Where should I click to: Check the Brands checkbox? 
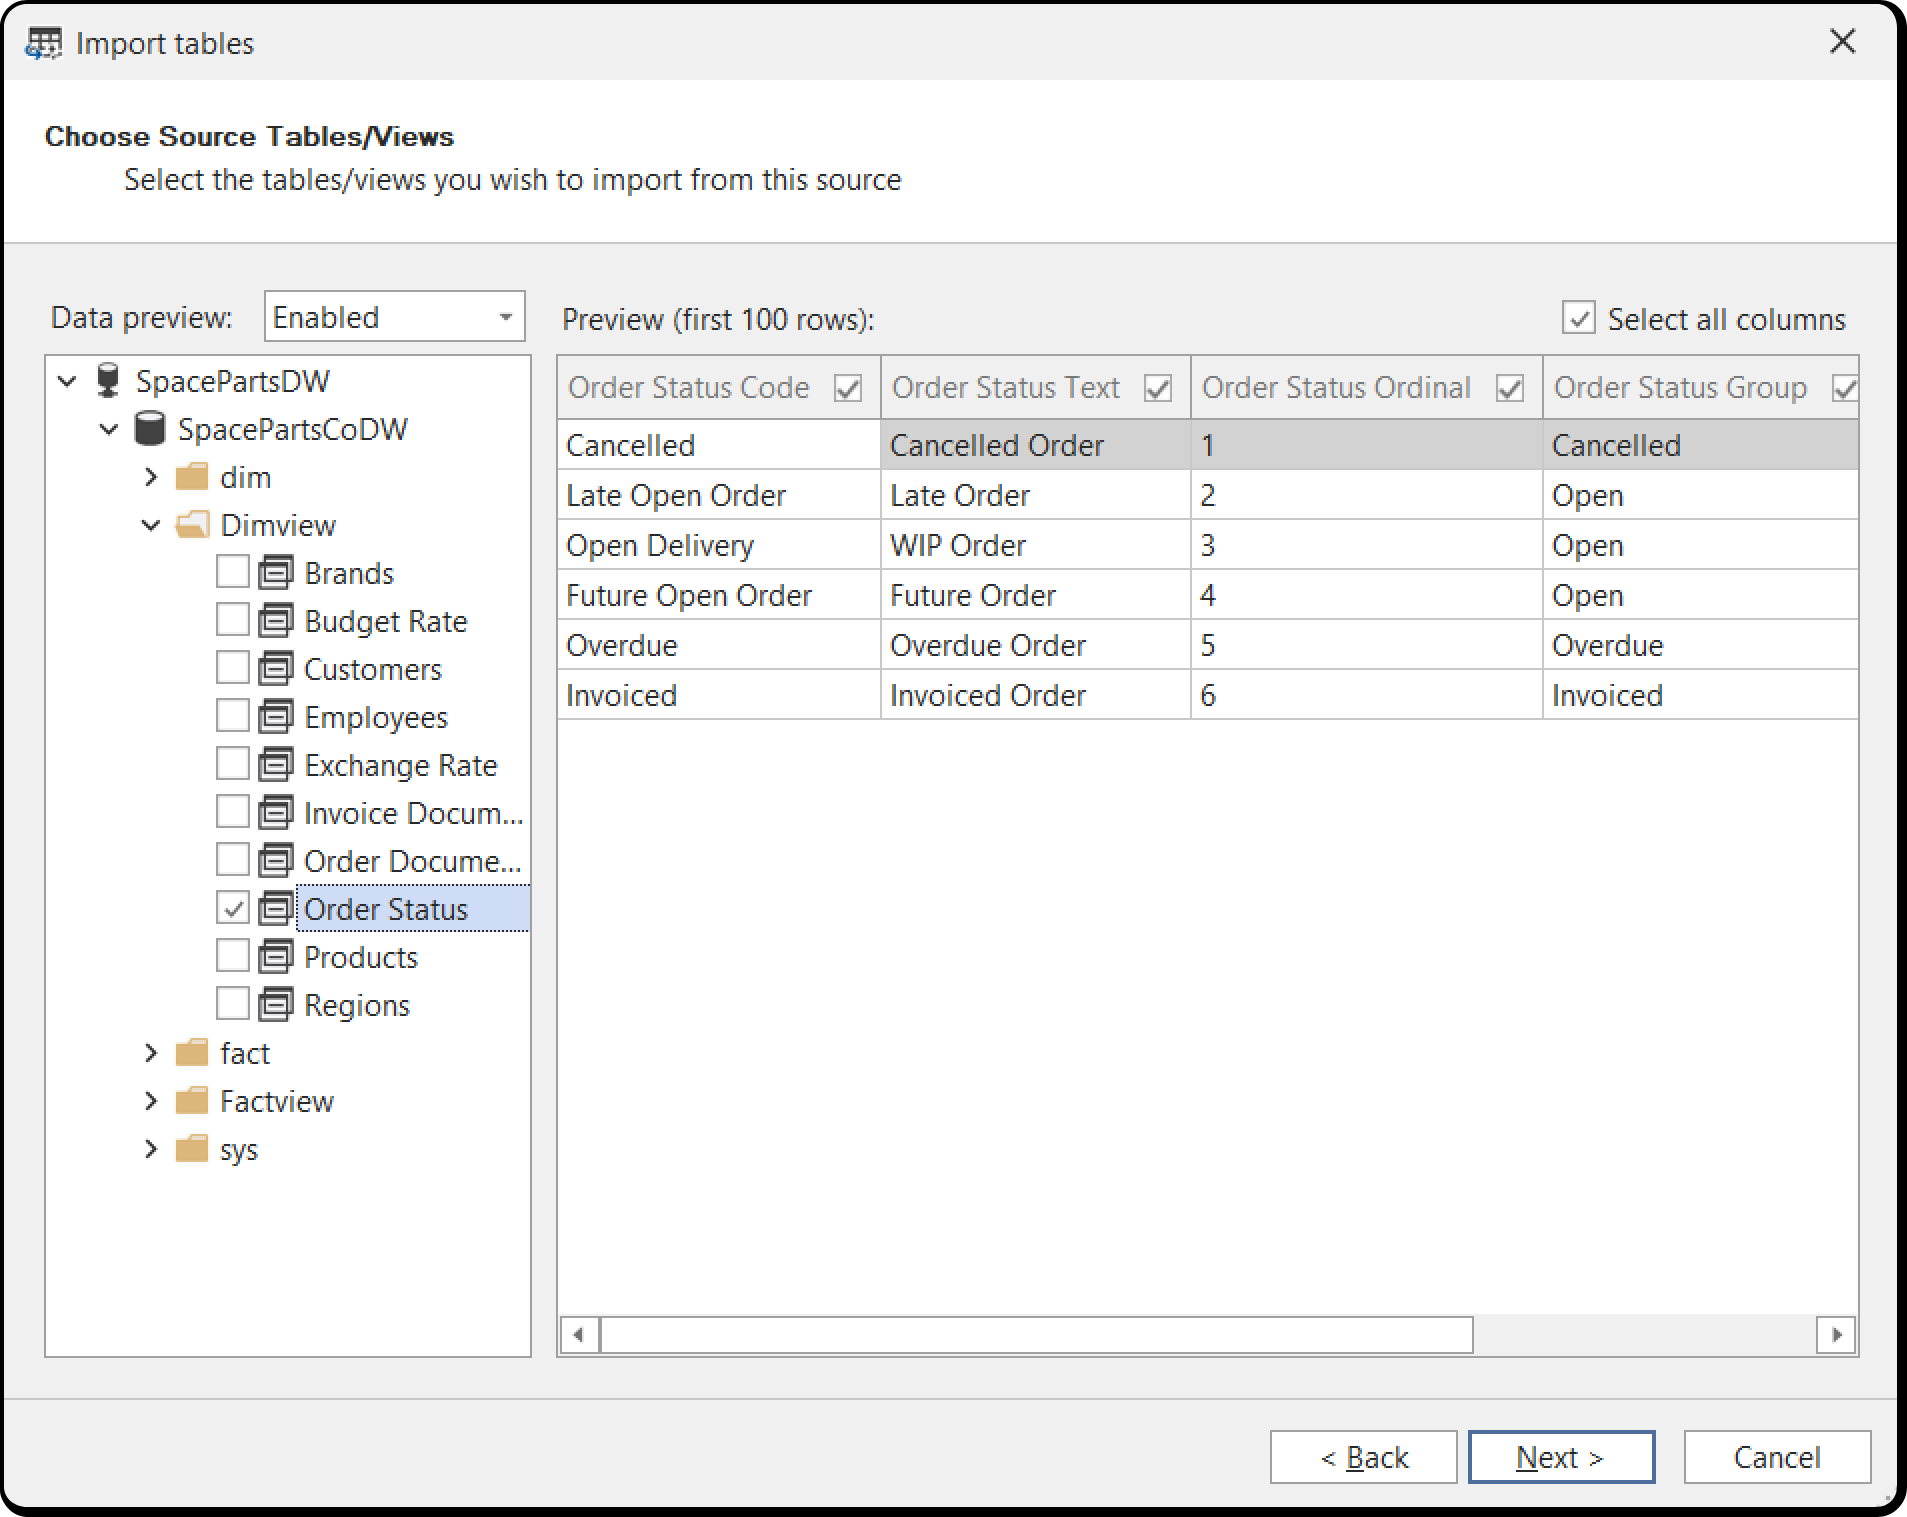point(233,572)
